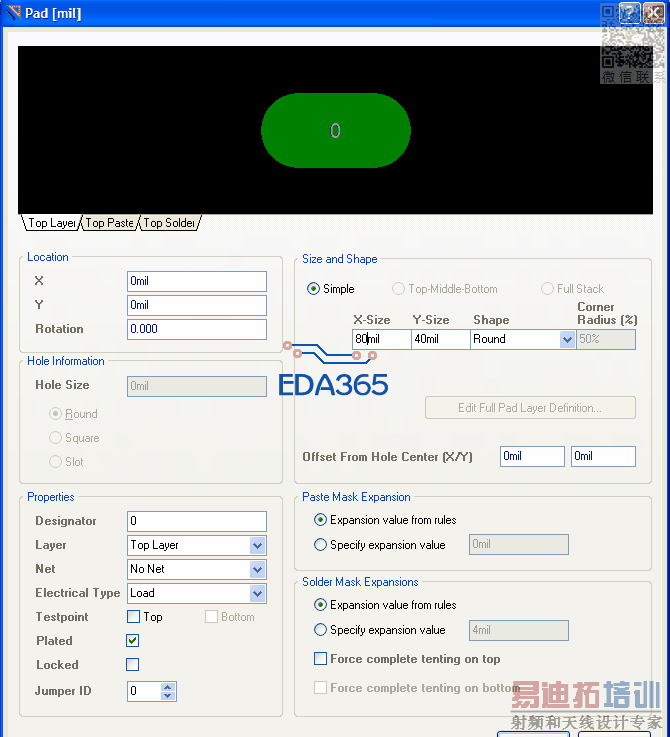Click the Y offset from hole center field

pyautogui.click(x=603, y=456)
